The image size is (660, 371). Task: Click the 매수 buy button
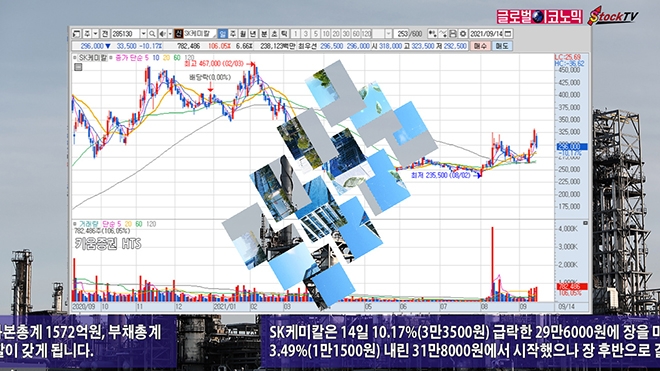coord(480,46)
